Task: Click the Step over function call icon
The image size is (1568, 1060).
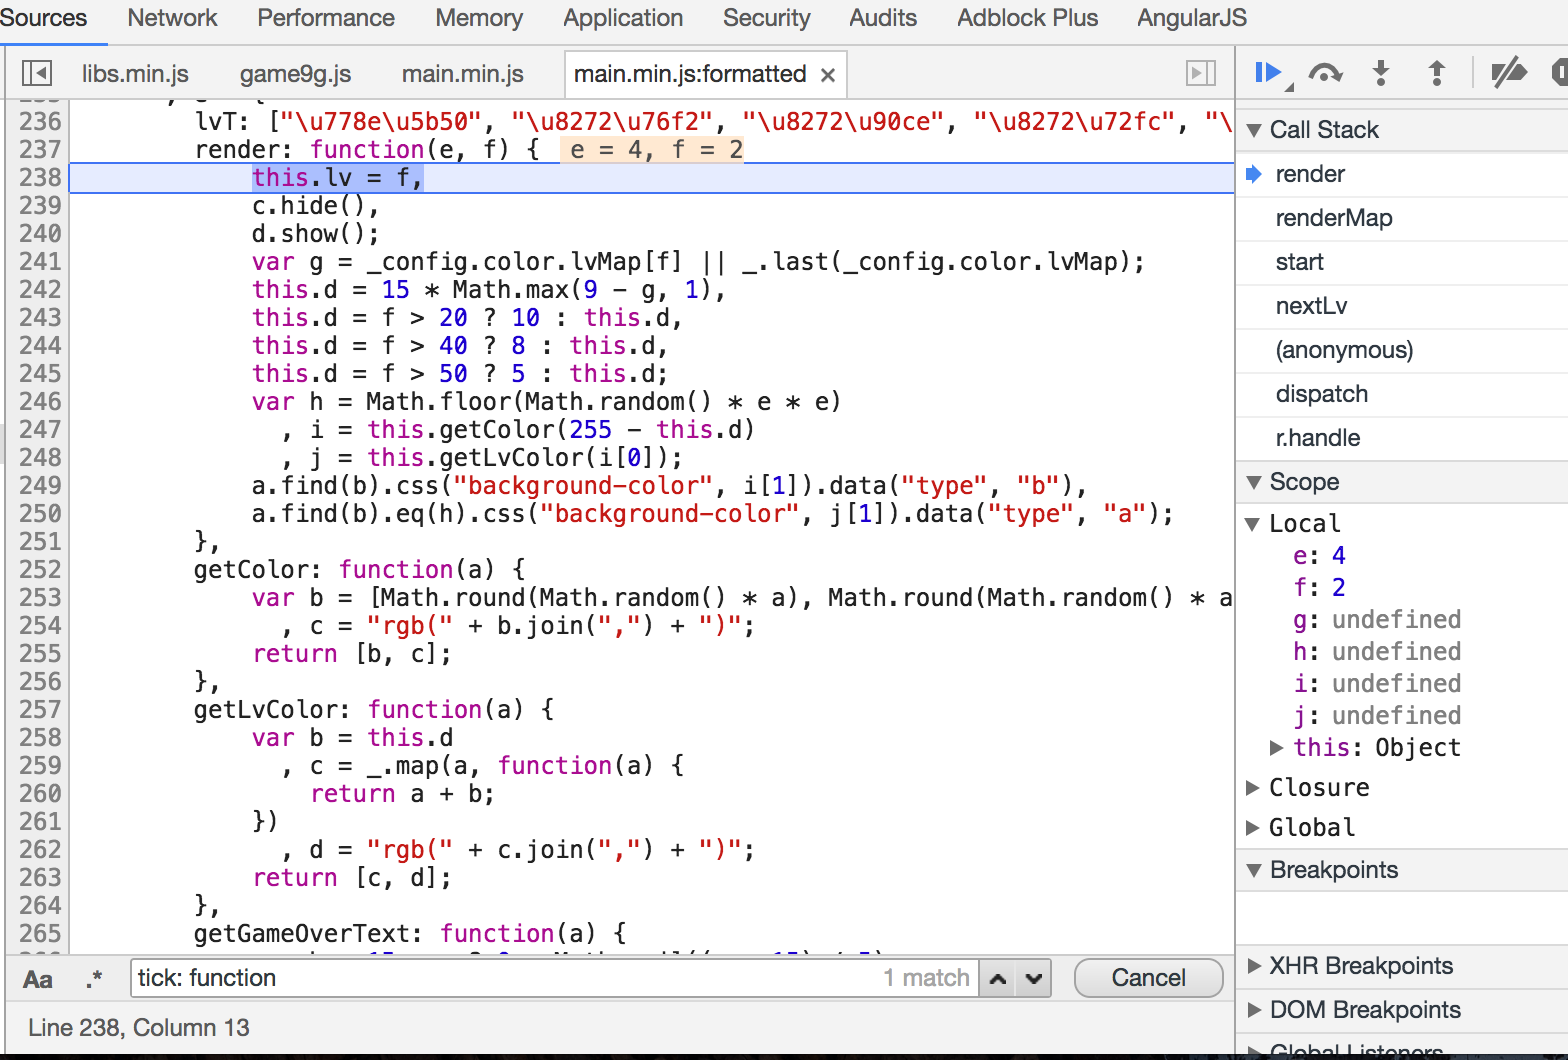Action: 1325,73
